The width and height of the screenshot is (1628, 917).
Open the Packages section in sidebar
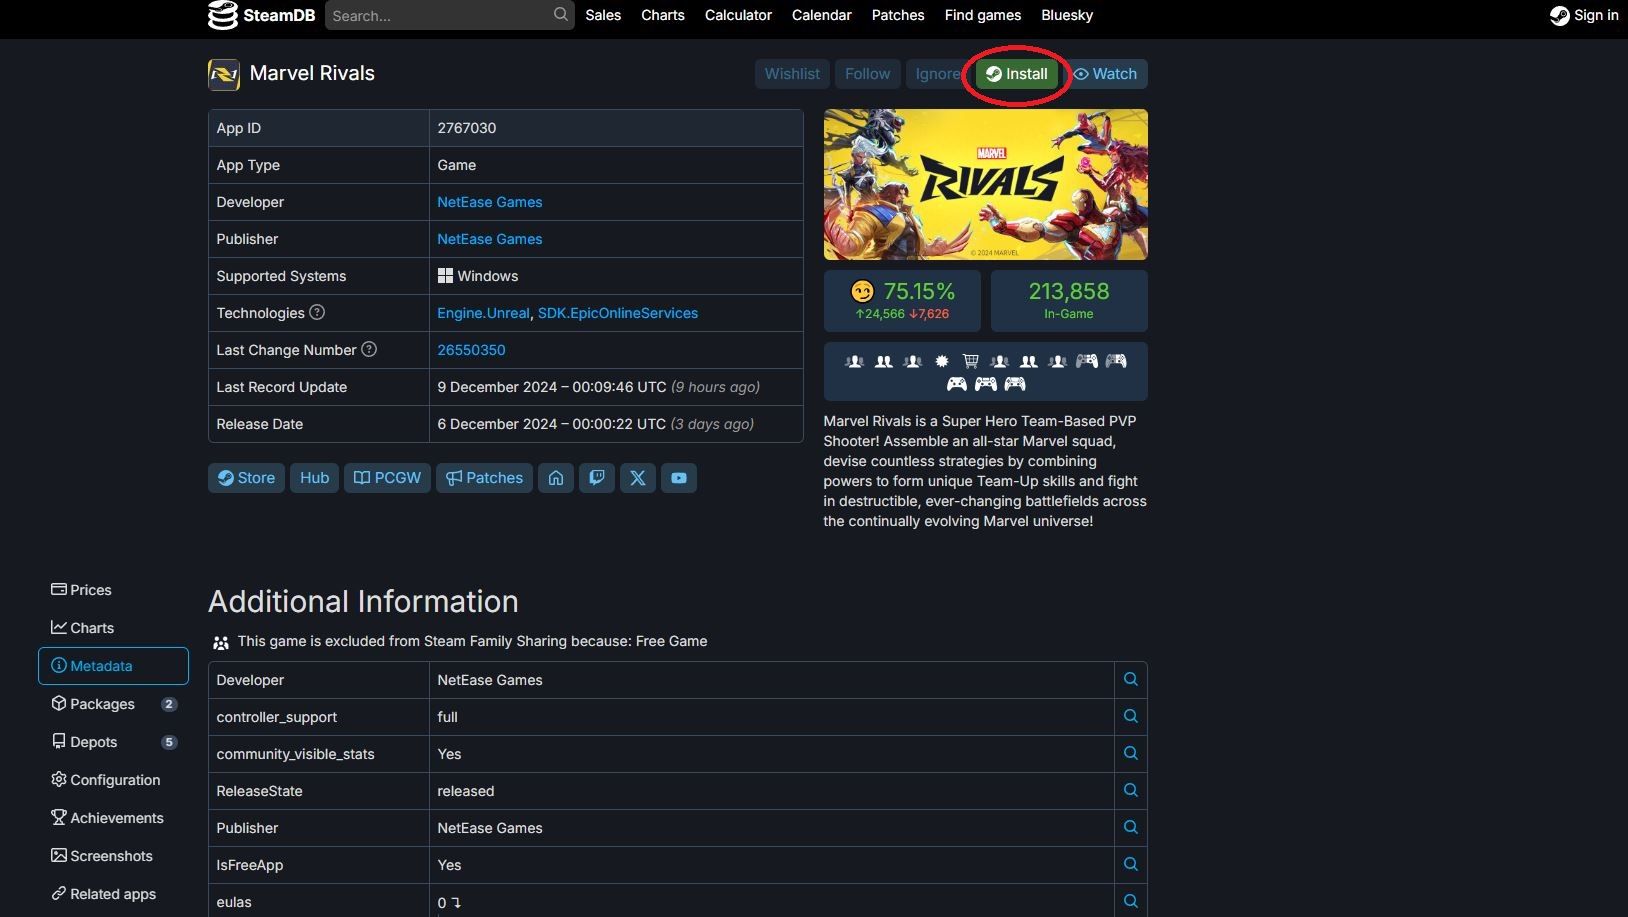(x=102, y=704)
